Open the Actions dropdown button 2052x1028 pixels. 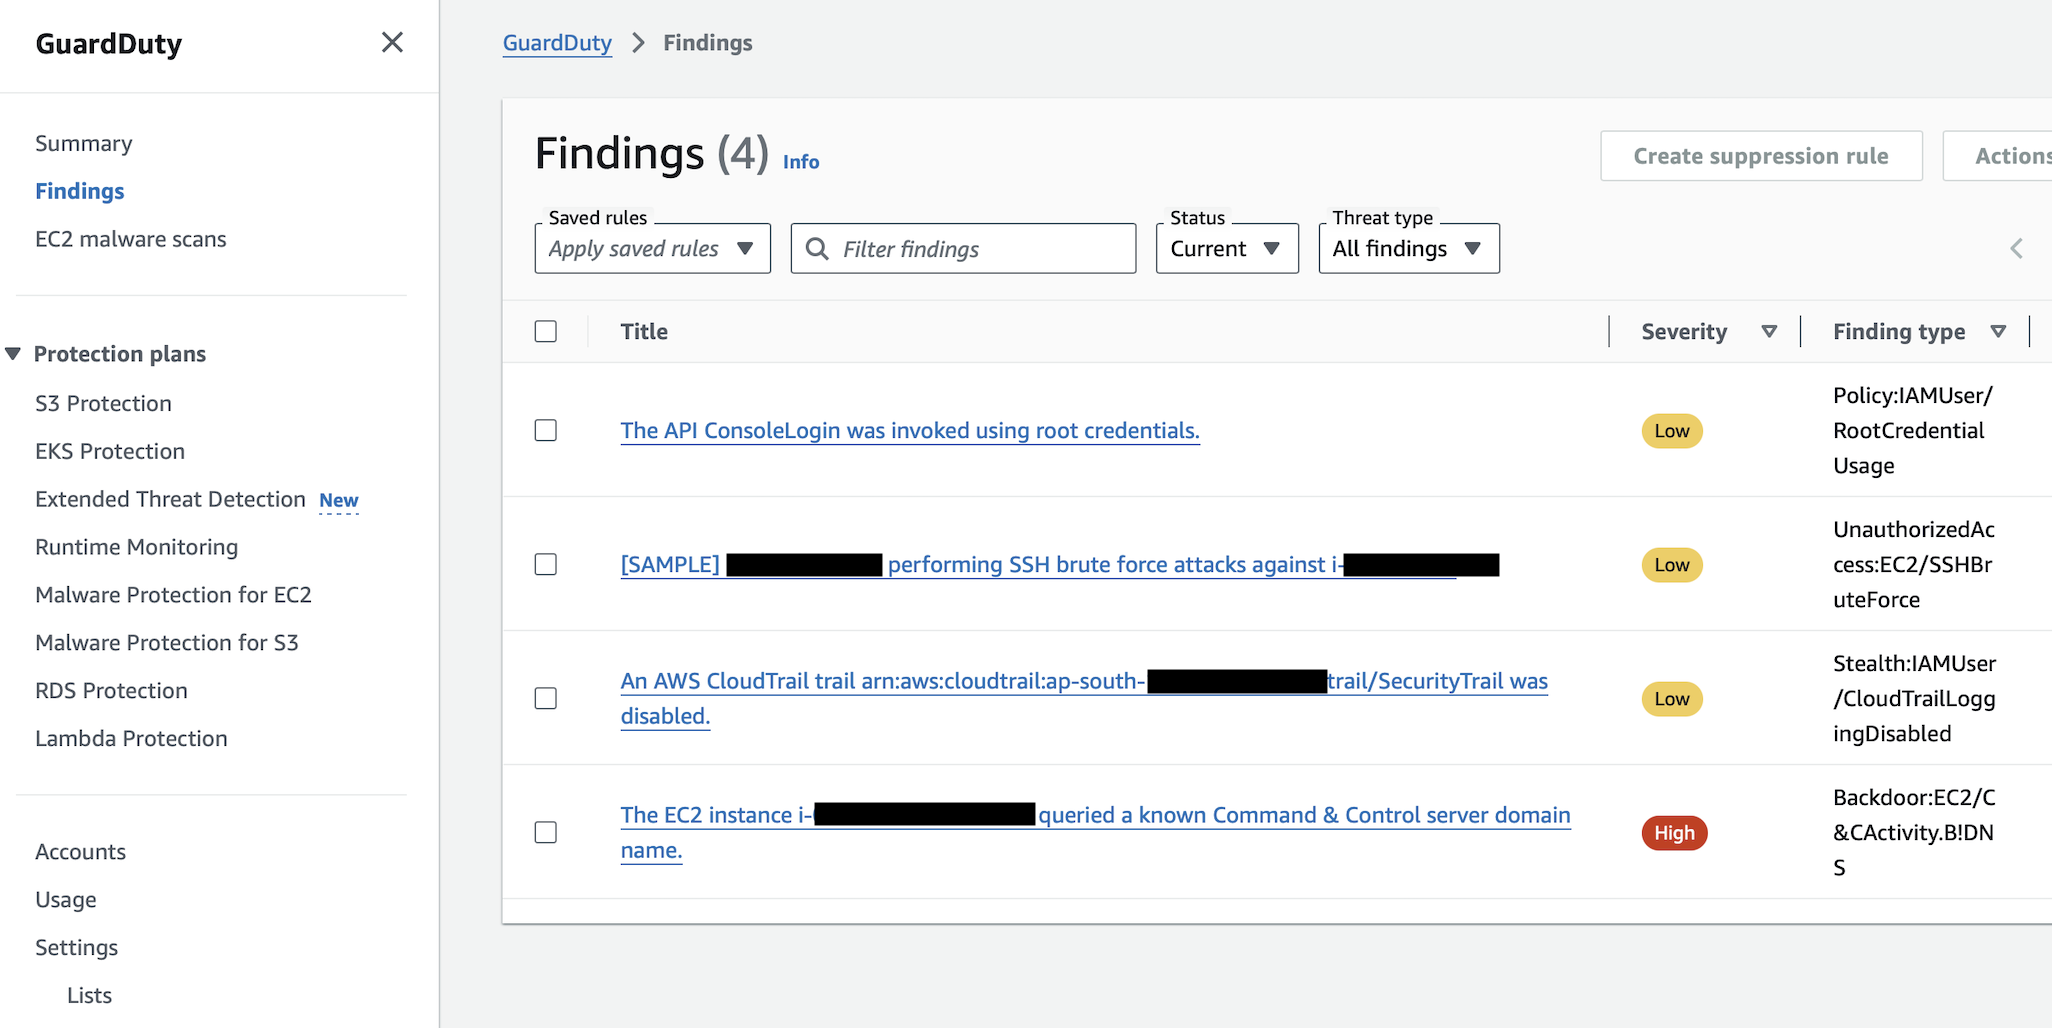click(x=1998, y=156)
